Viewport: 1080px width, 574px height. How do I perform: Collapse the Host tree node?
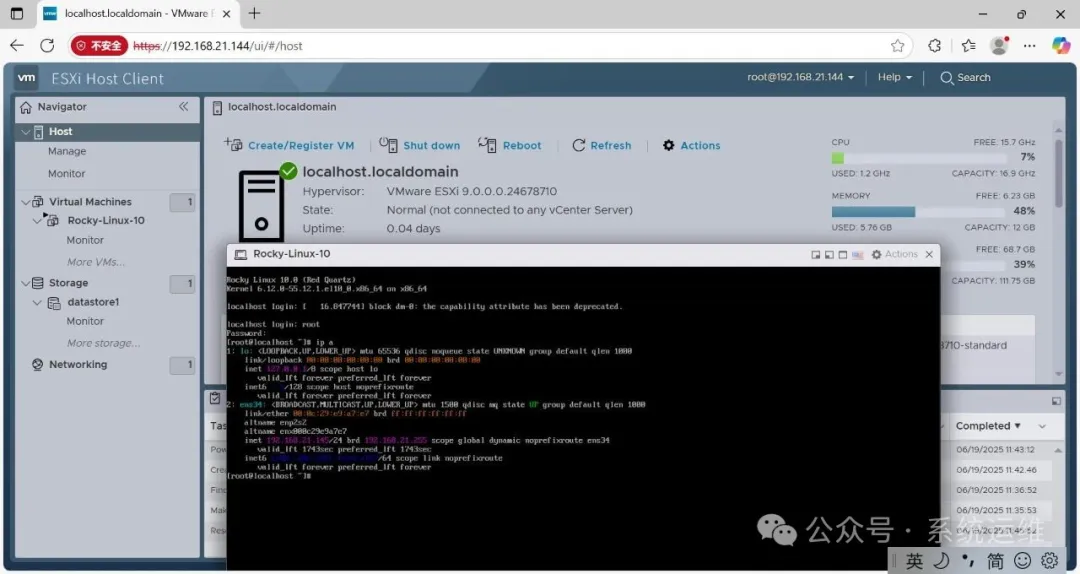click(25, 132)
